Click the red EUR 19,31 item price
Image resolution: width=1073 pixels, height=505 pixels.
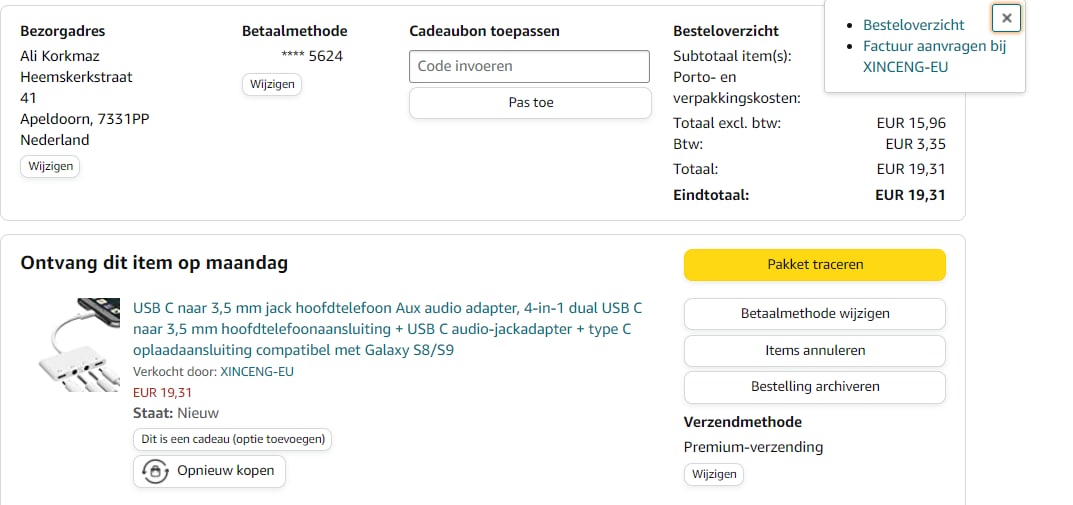click(x=162, y=392)
